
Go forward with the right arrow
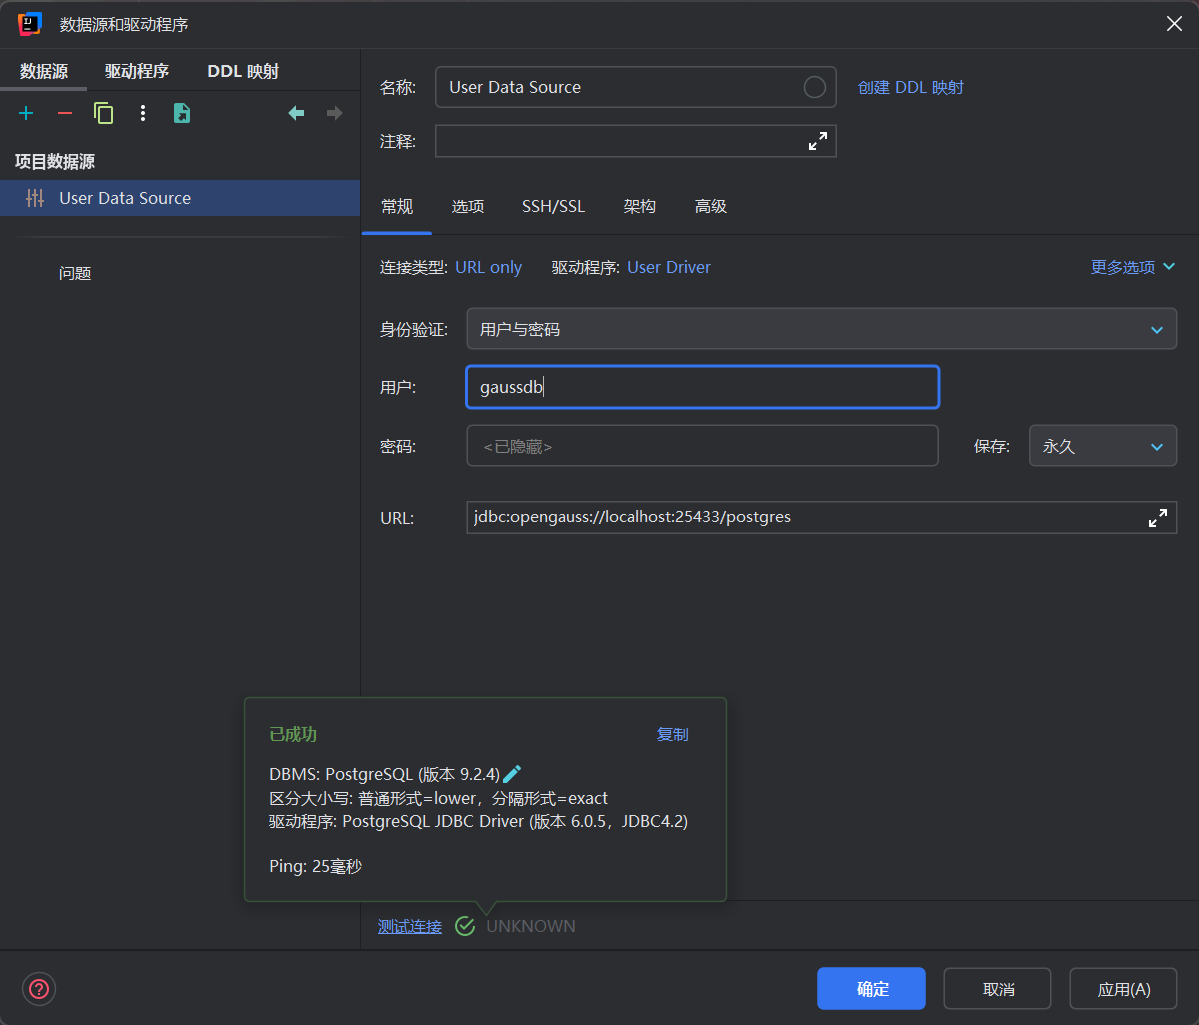click(334, 113)
